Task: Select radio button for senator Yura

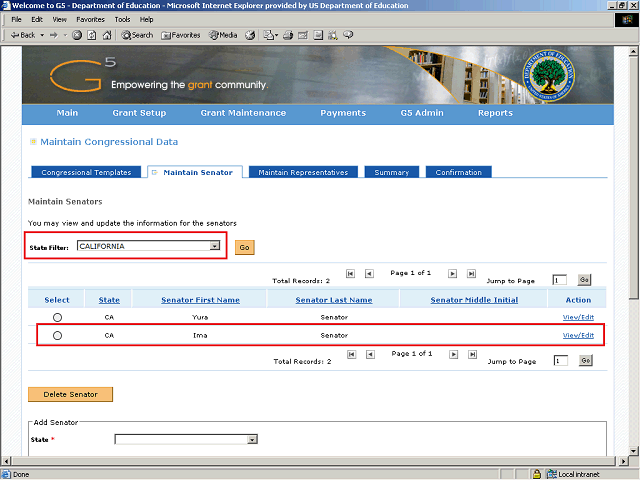Action: click(x=58, y=317)
